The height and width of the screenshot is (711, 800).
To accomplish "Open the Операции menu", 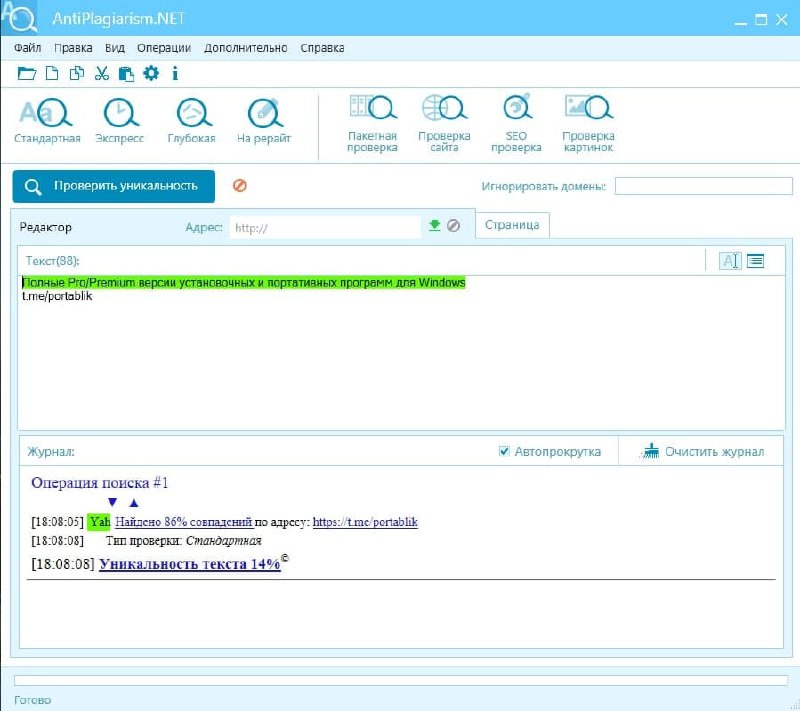I will pos(164,48).
